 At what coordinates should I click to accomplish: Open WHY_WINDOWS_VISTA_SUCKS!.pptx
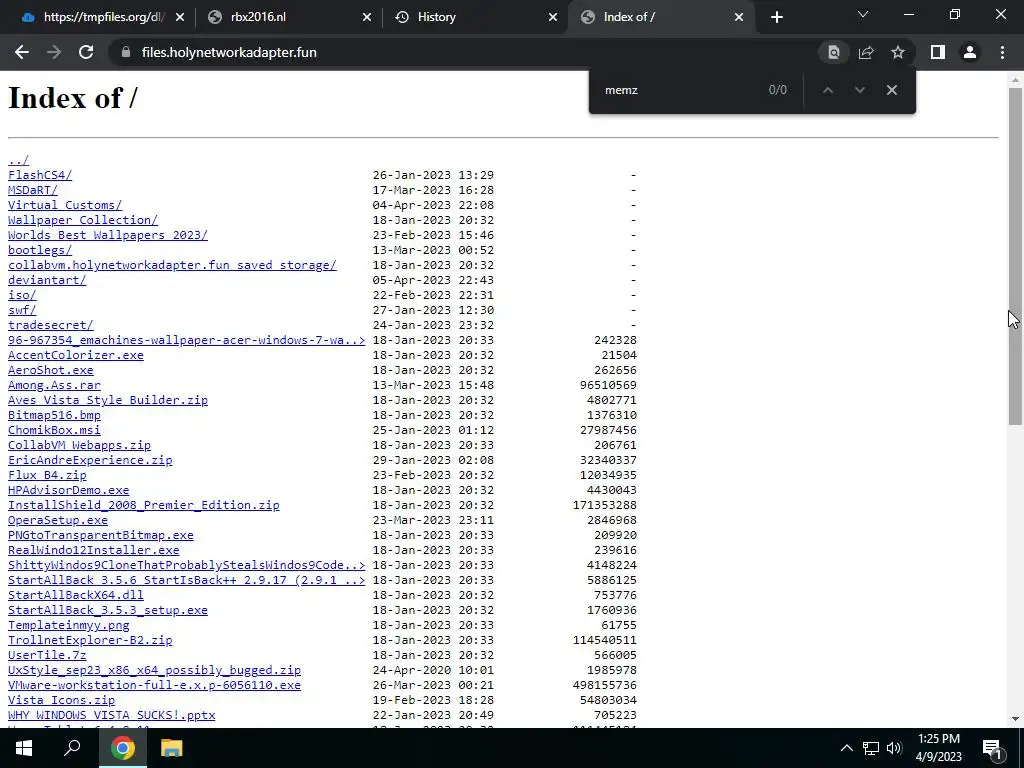tap(112, 716)
